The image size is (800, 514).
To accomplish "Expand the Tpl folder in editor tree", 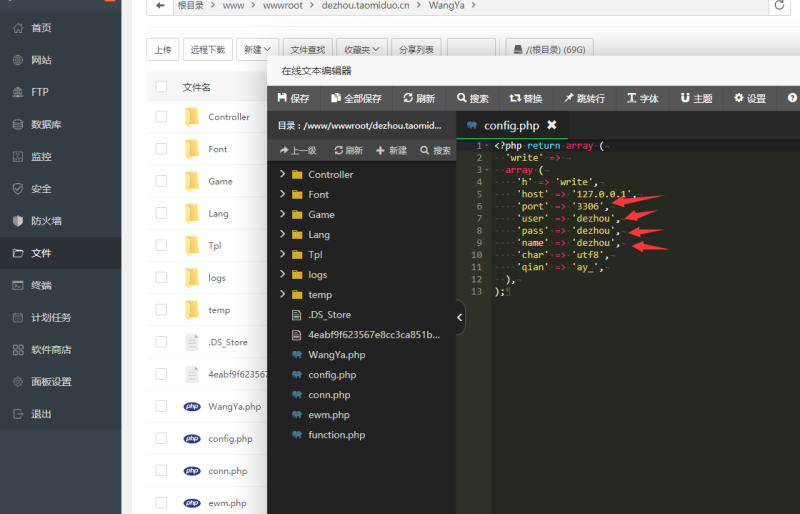I will pos(283,254).
